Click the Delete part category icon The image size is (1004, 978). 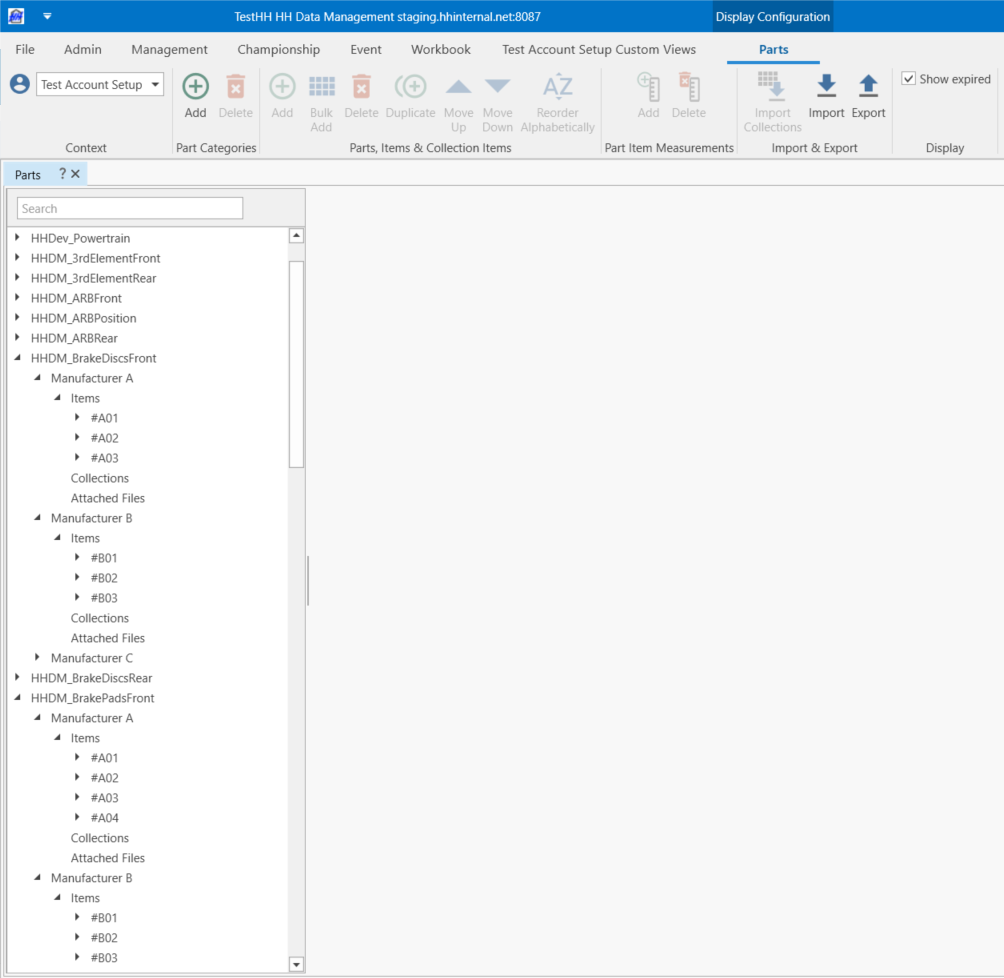tap(235, 87)
